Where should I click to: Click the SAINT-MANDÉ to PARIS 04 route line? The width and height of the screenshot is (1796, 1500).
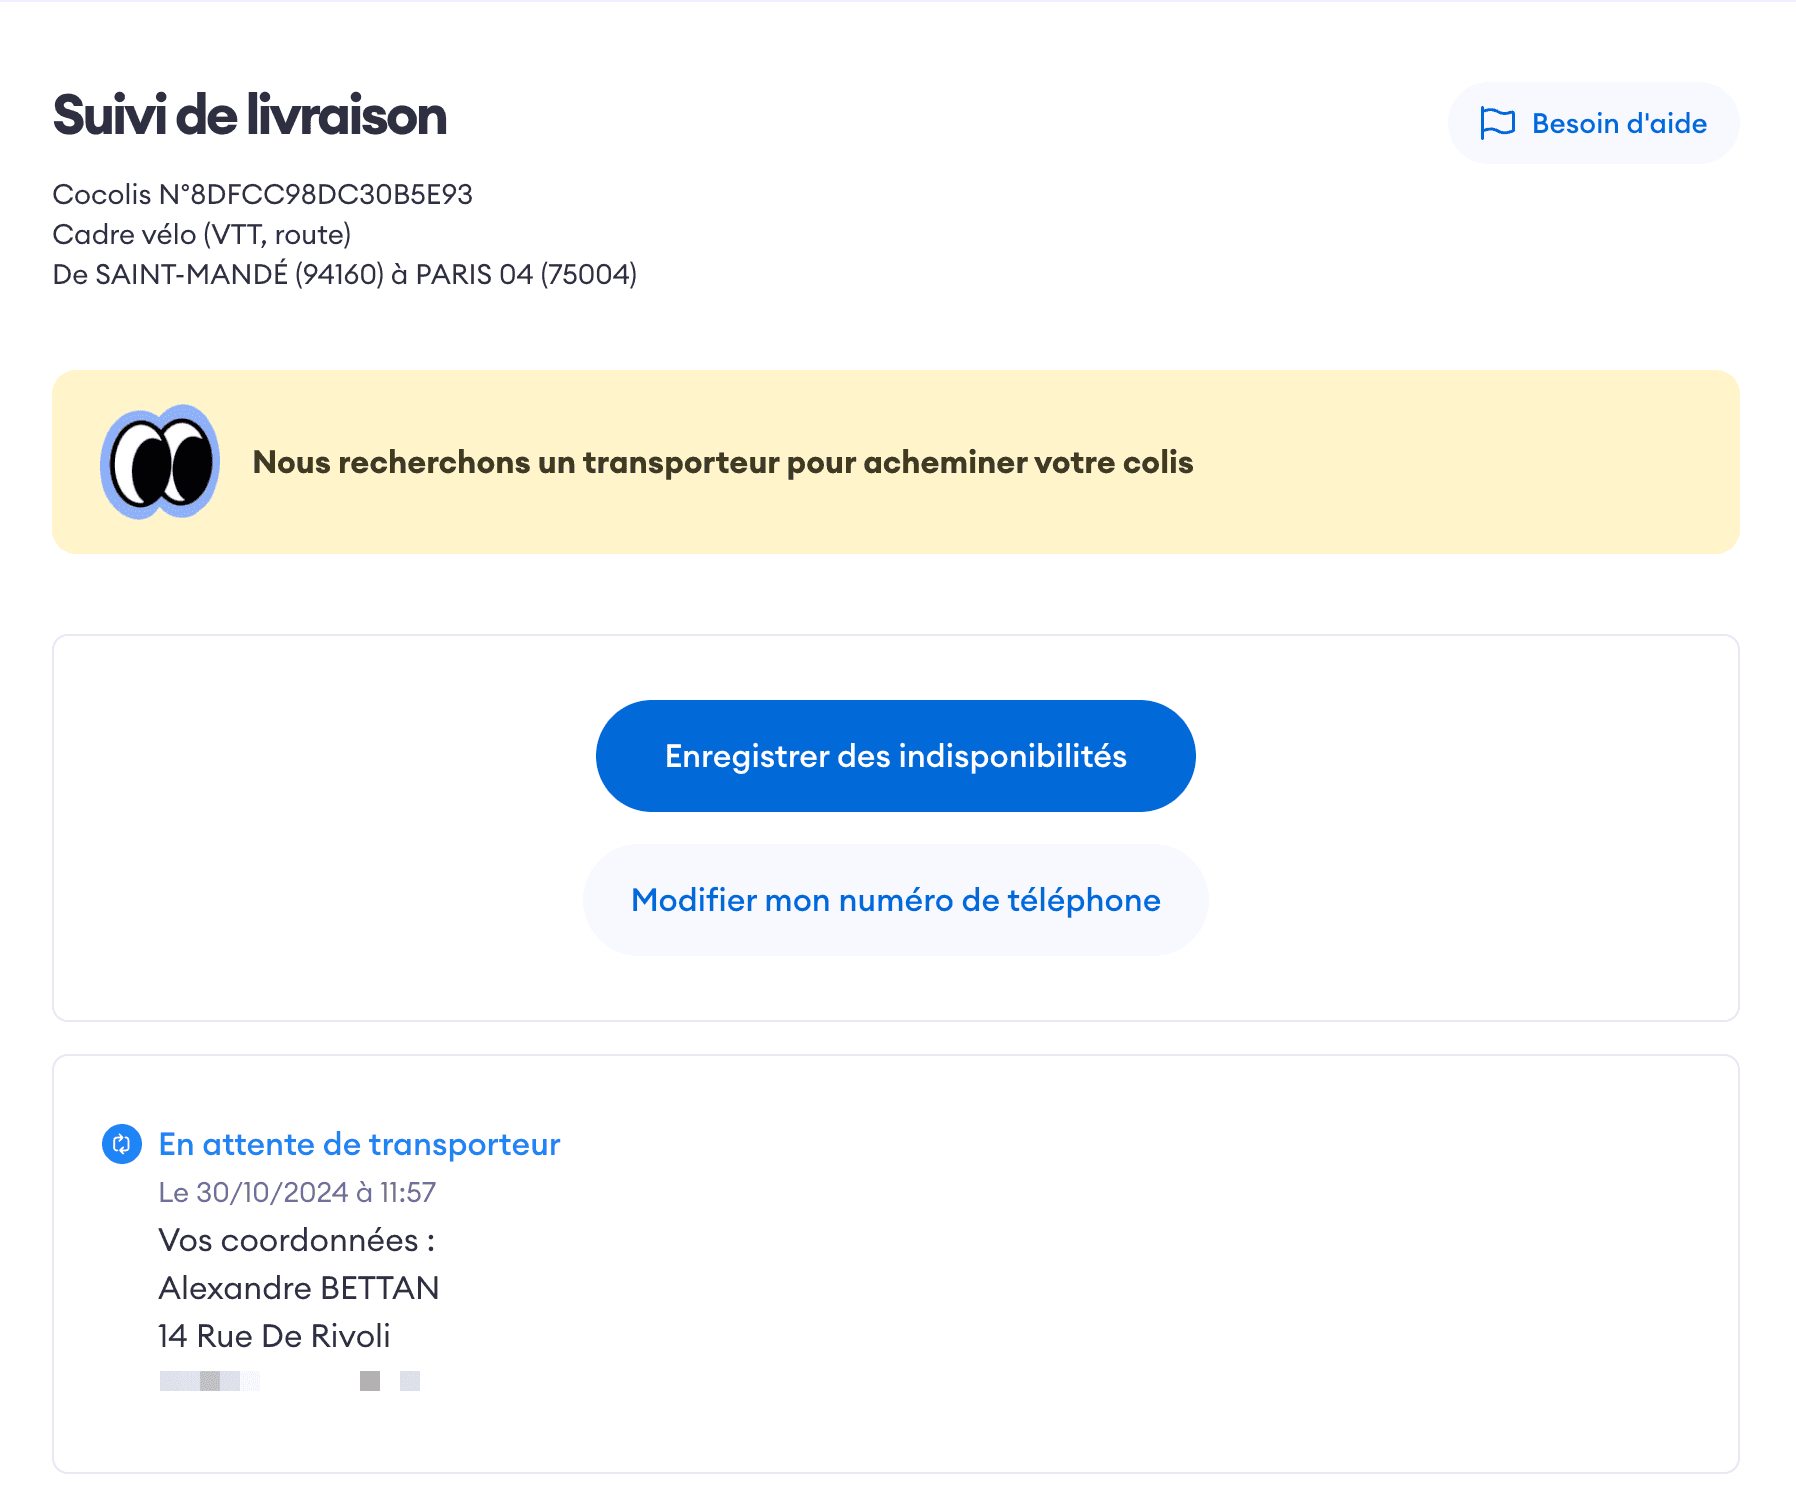tap(344, 274)
